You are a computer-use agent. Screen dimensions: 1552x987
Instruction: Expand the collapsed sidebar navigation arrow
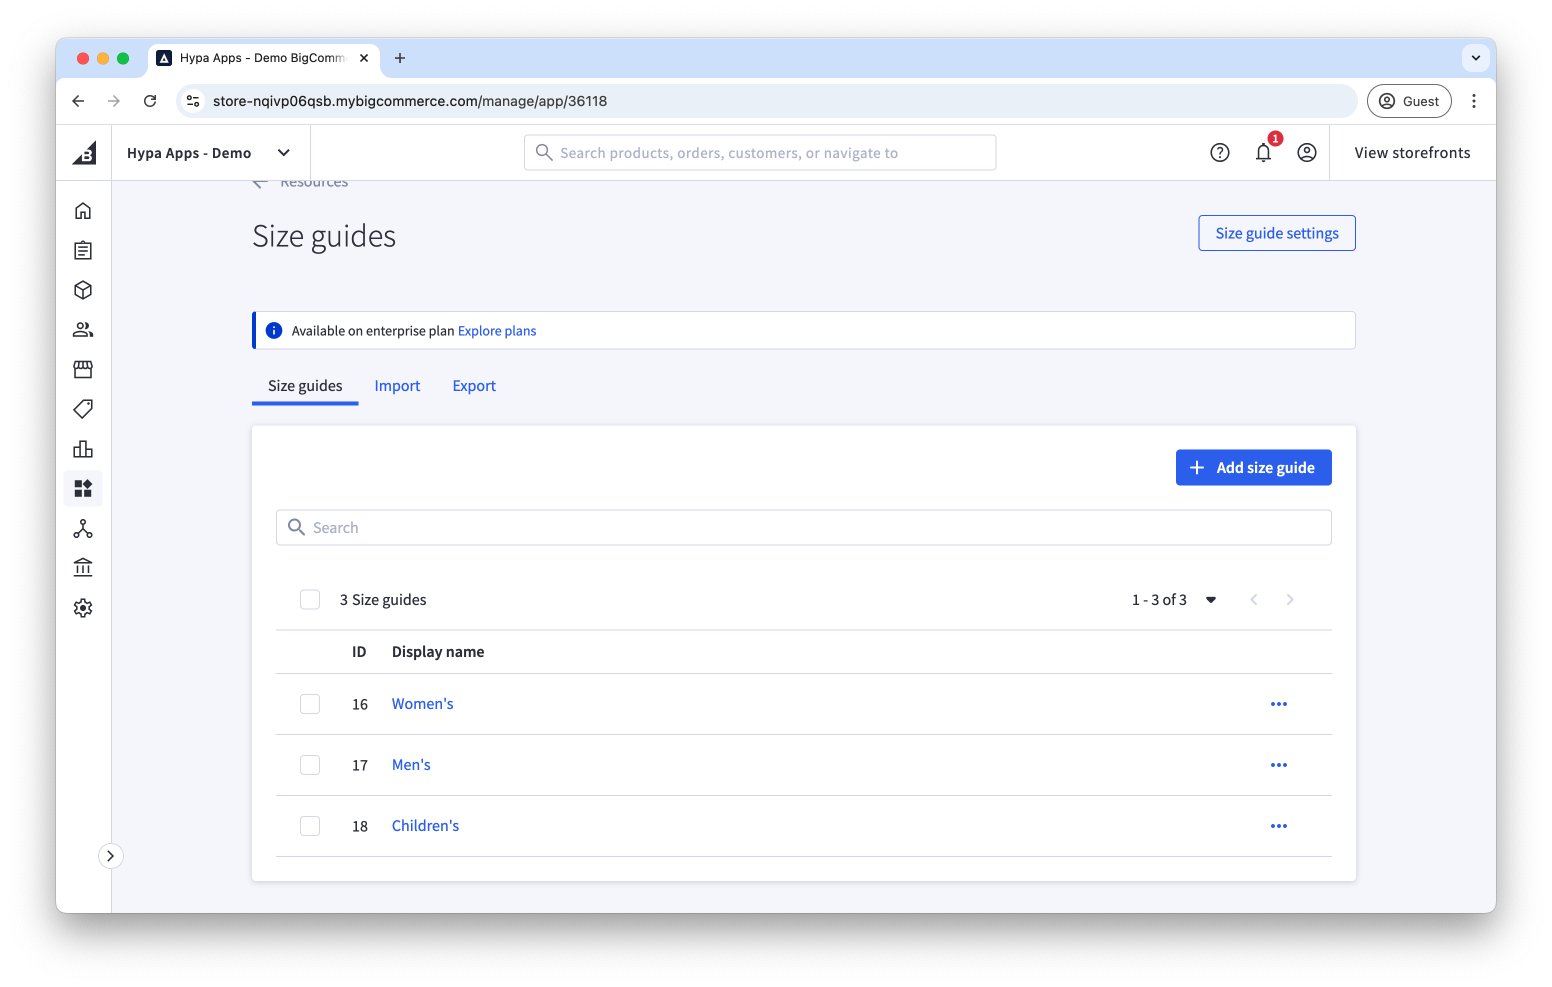point(110,856)
